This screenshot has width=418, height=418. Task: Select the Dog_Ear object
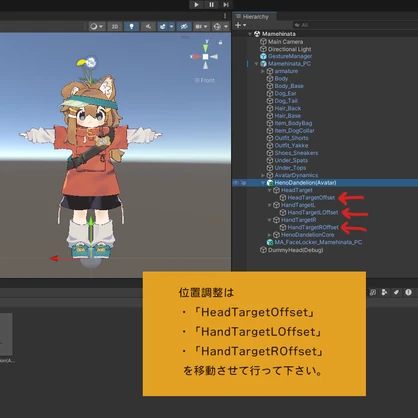(285, 93)
